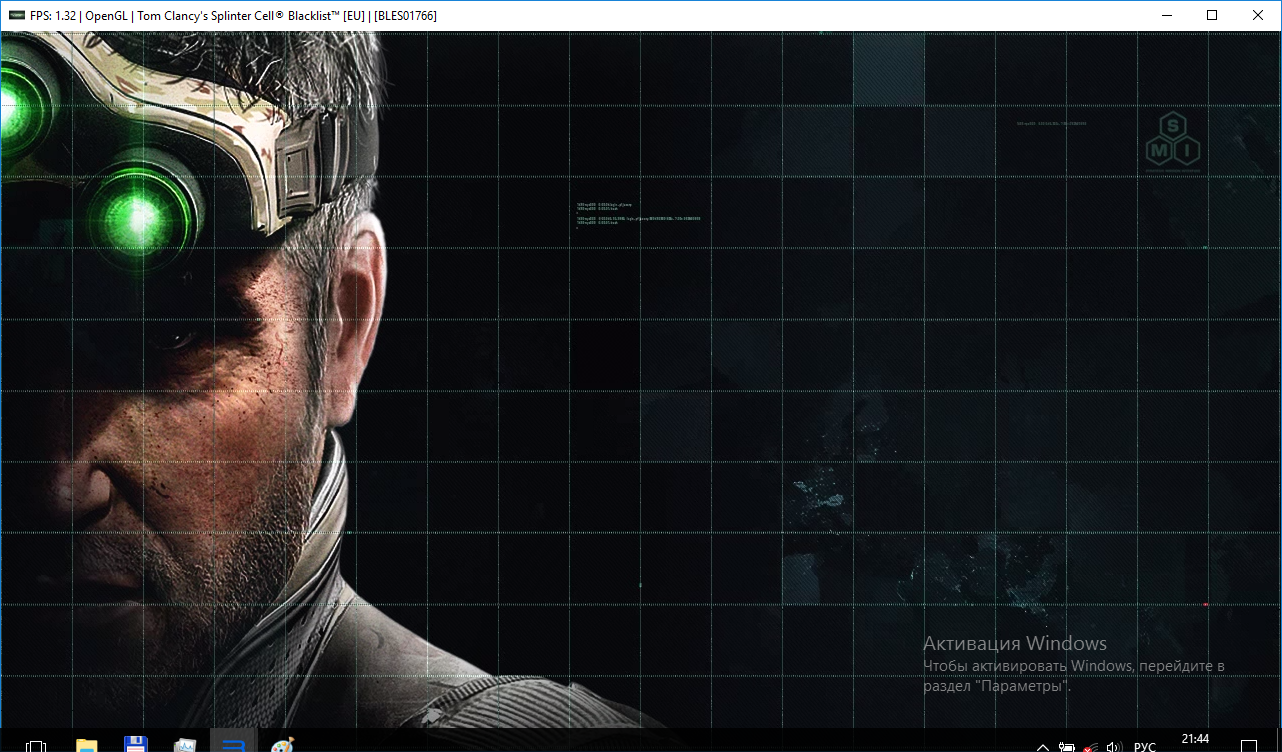Click the SMI logo in the game screen
1282x752 pixels.
[x=1173, y=139]
